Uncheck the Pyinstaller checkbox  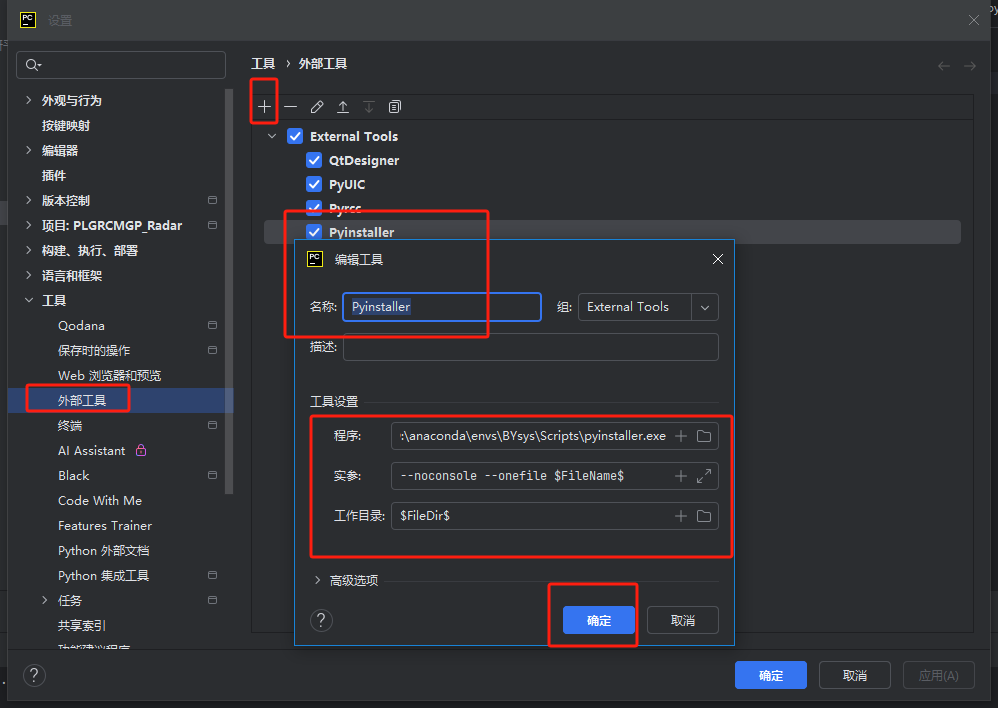[x=314, y=231]
